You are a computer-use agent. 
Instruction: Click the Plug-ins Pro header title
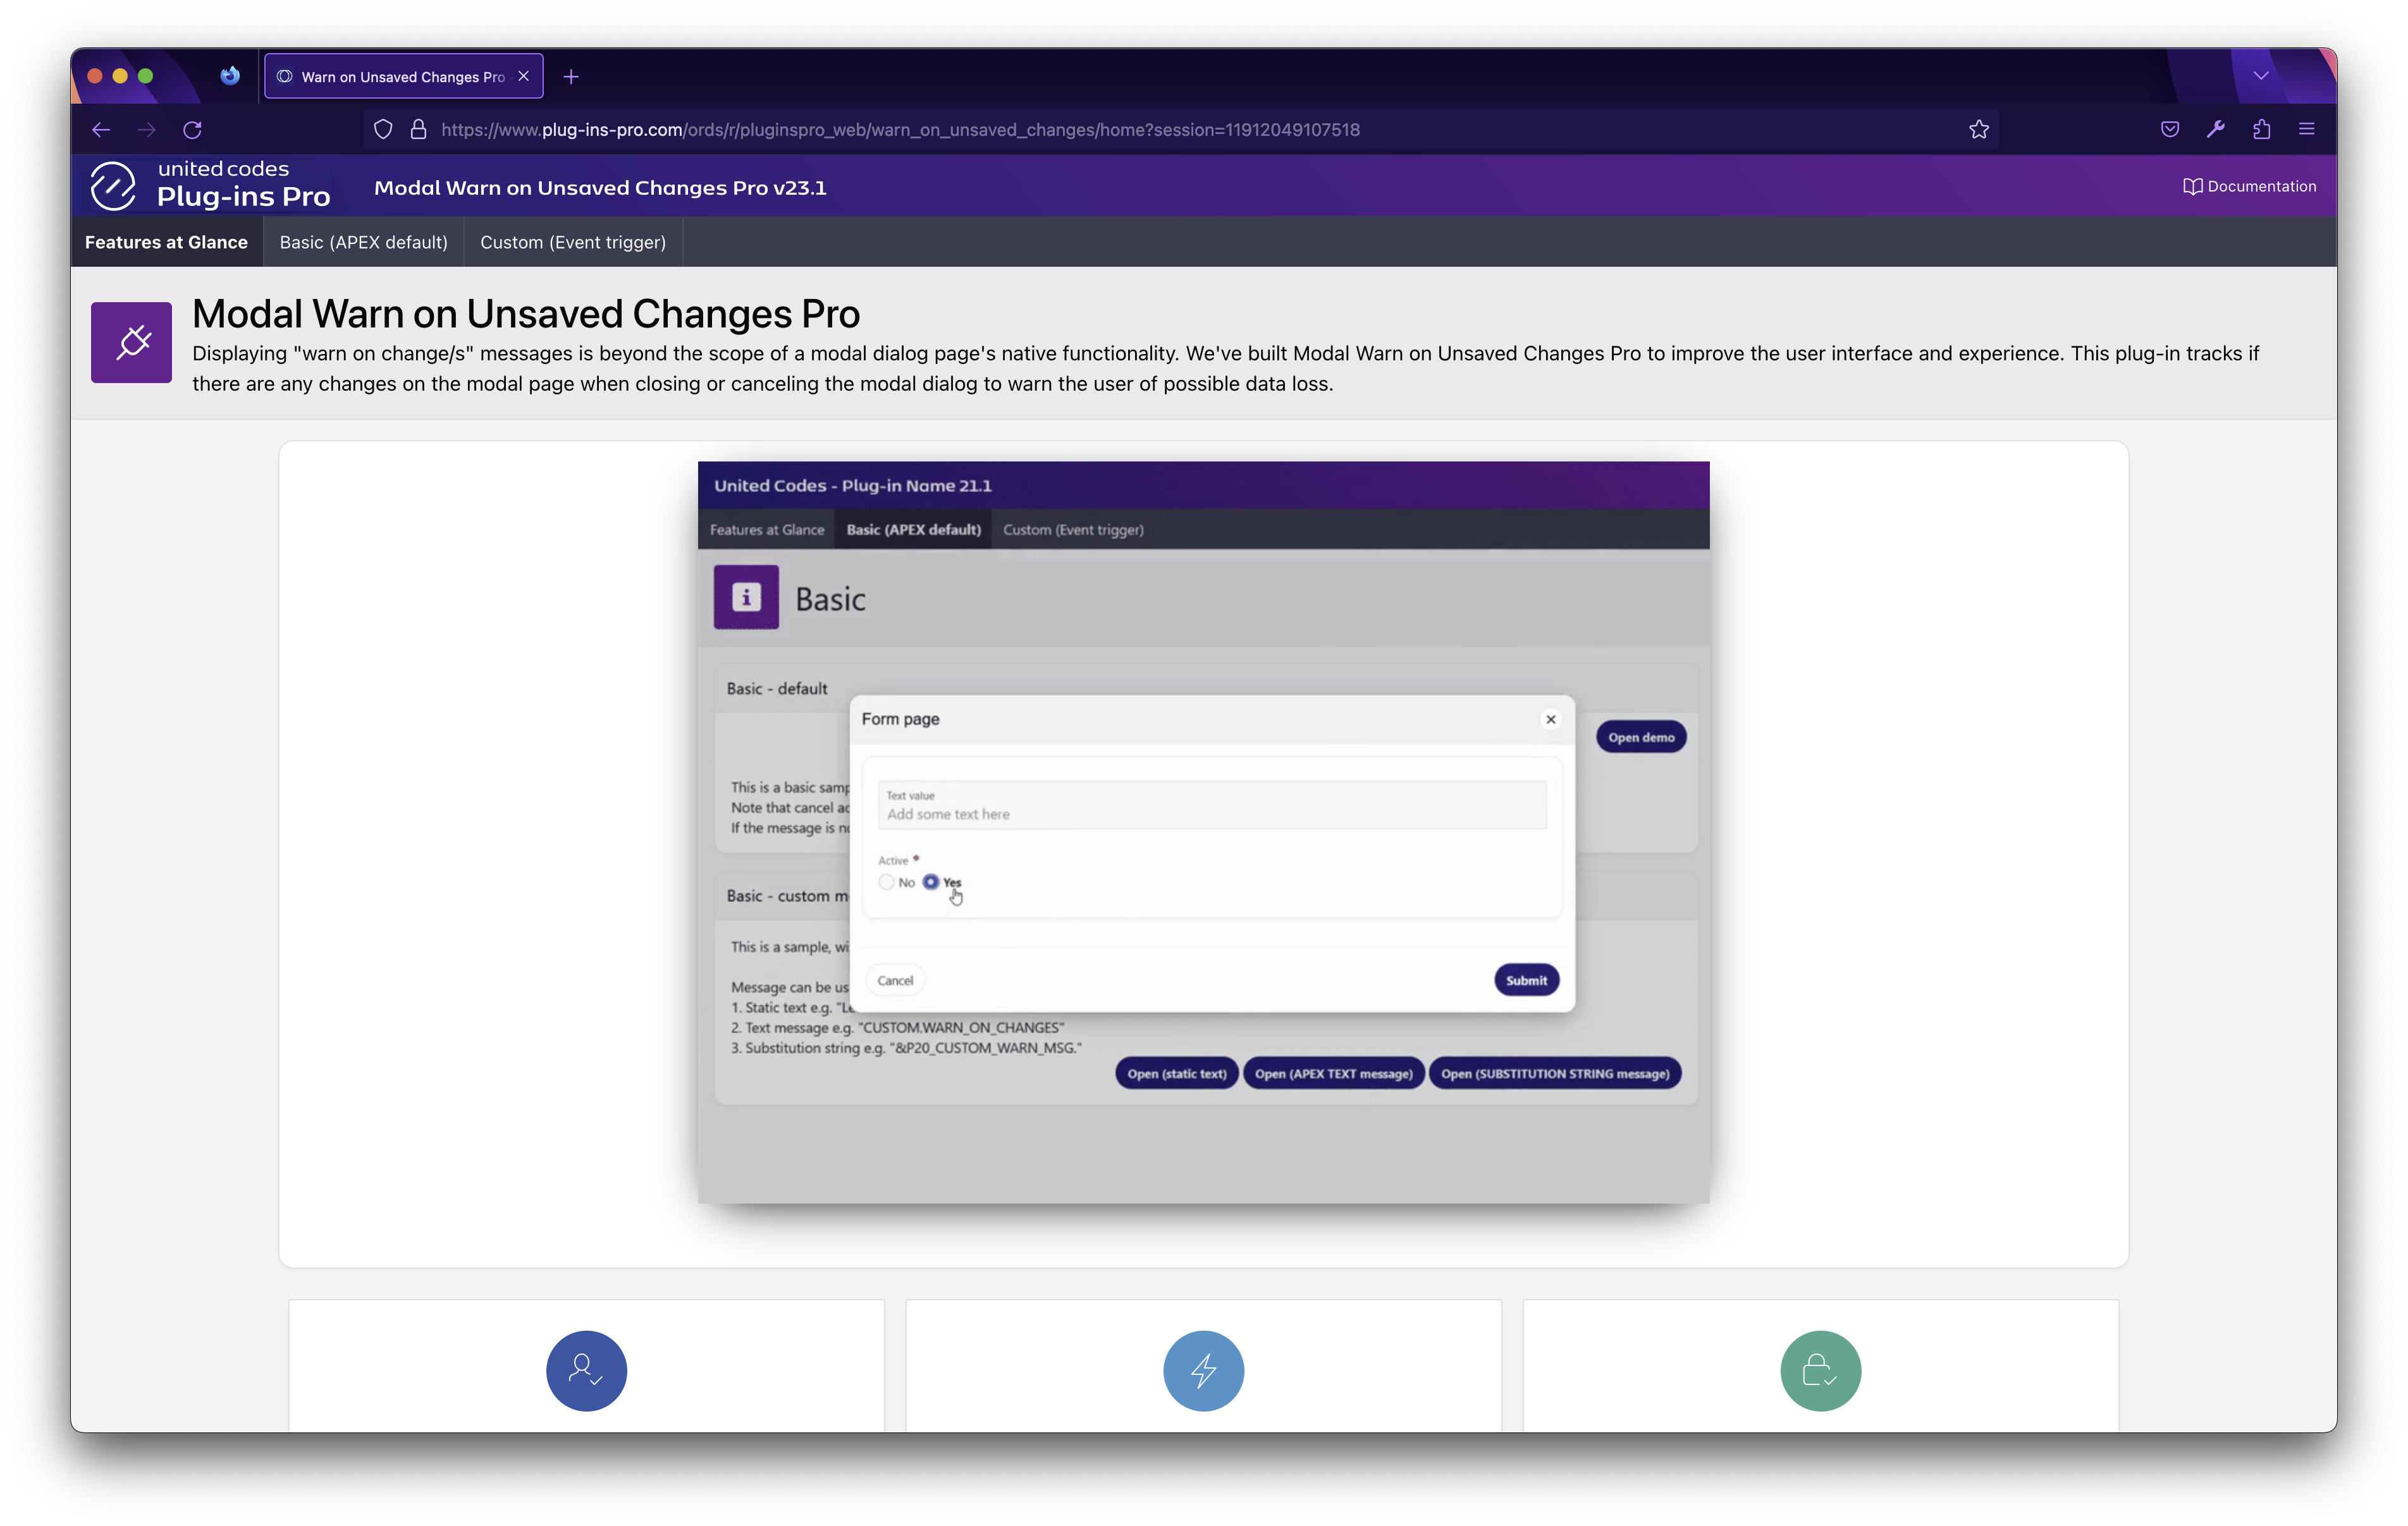point(243,197)
